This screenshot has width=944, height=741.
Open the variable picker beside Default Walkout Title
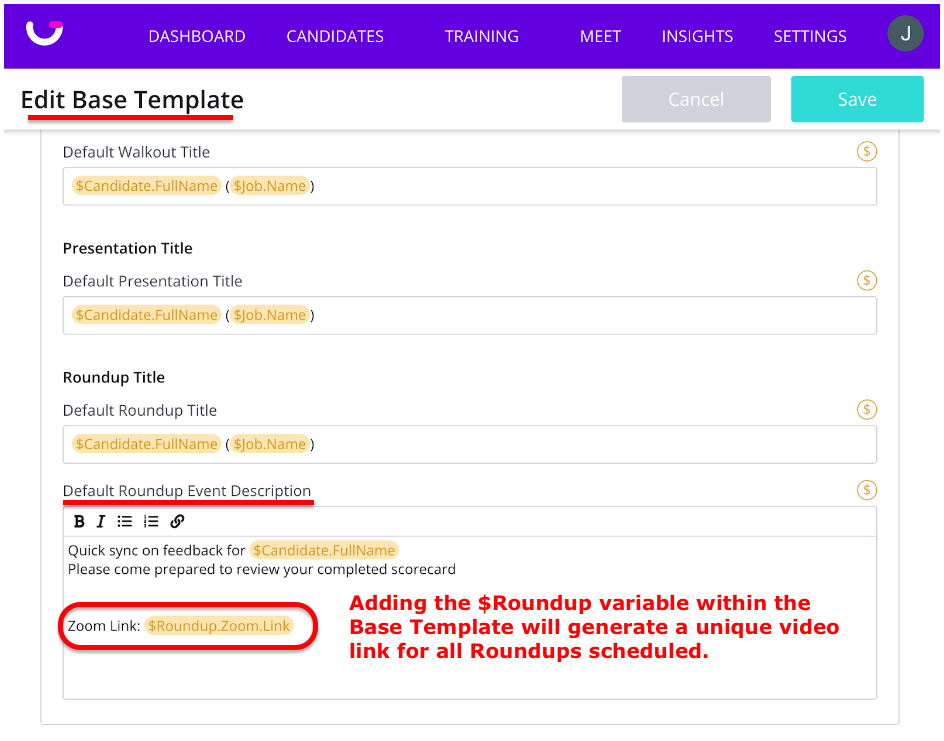pyautogui.click(x=866, y=151)
